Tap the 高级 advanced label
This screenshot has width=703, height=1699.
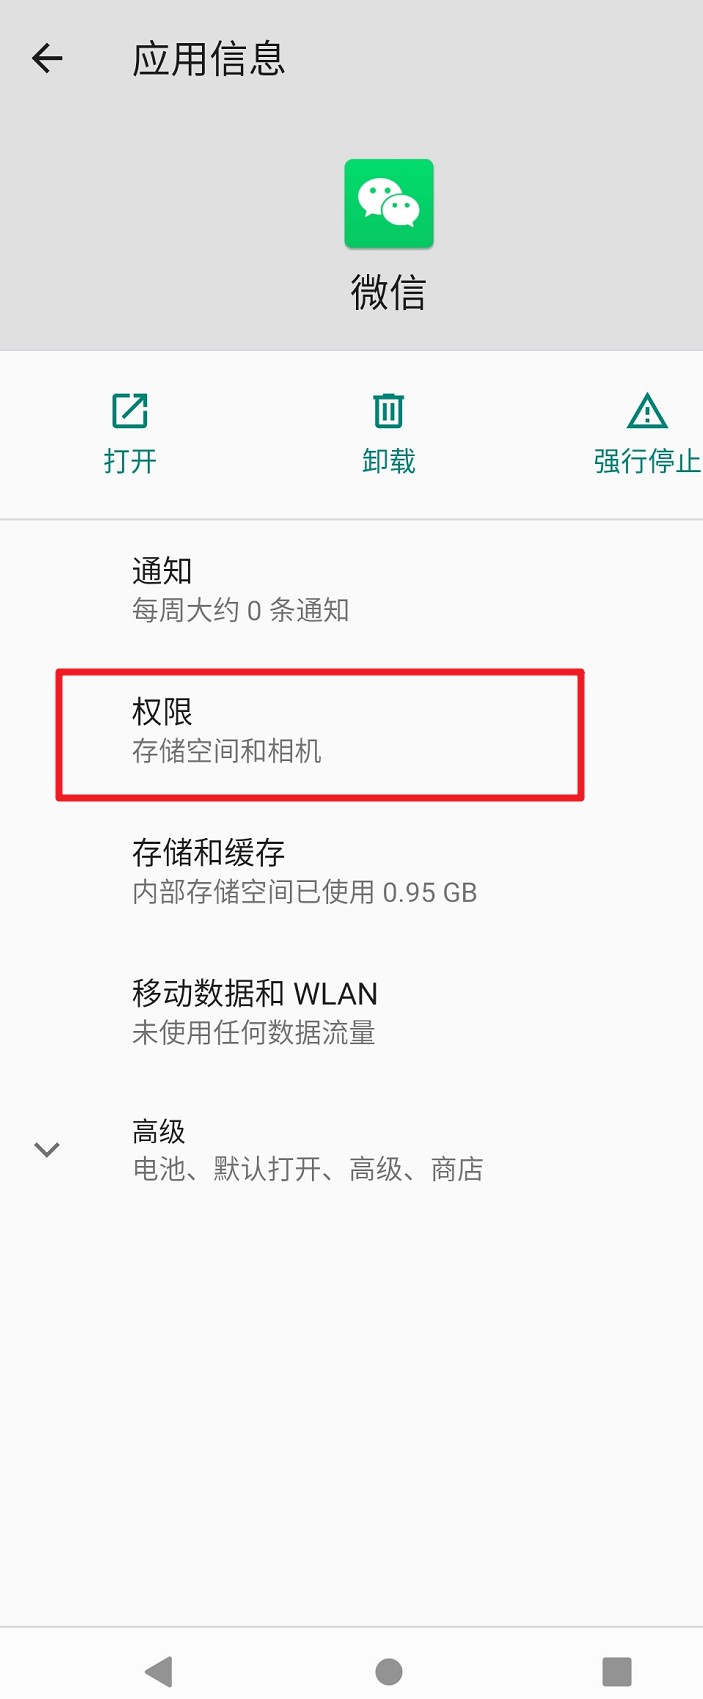tap(159, 1132)
